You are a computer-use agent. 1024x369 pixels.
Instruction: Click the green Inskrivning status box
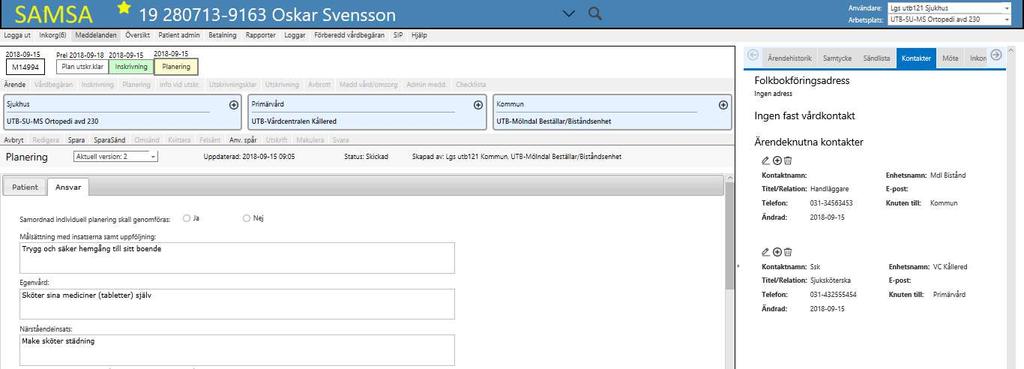[131, 67]
